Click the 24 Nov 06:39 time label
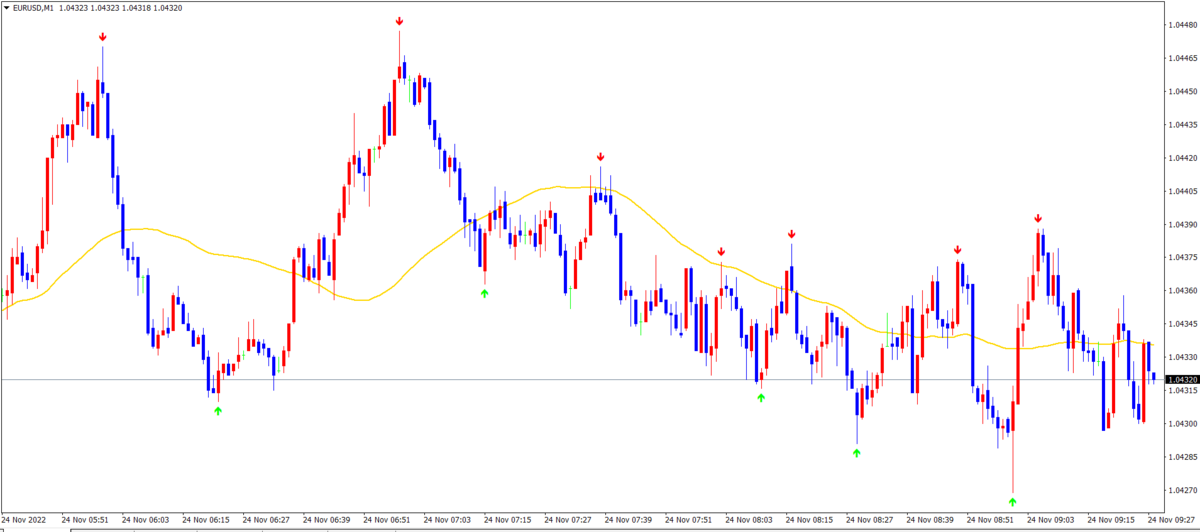This screenshot has height=532, width=1200. (326, 521)
